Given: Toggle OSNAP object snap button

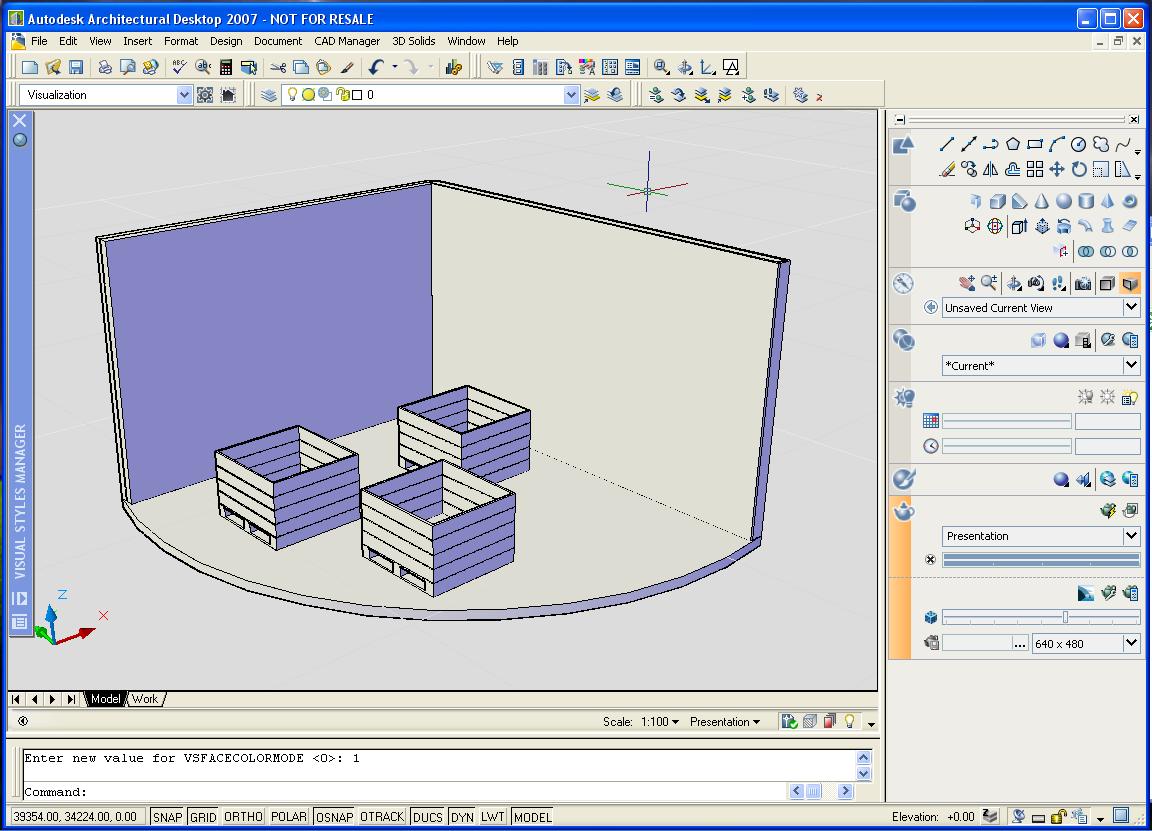Looking at the screenshot, I should [334, 817].
